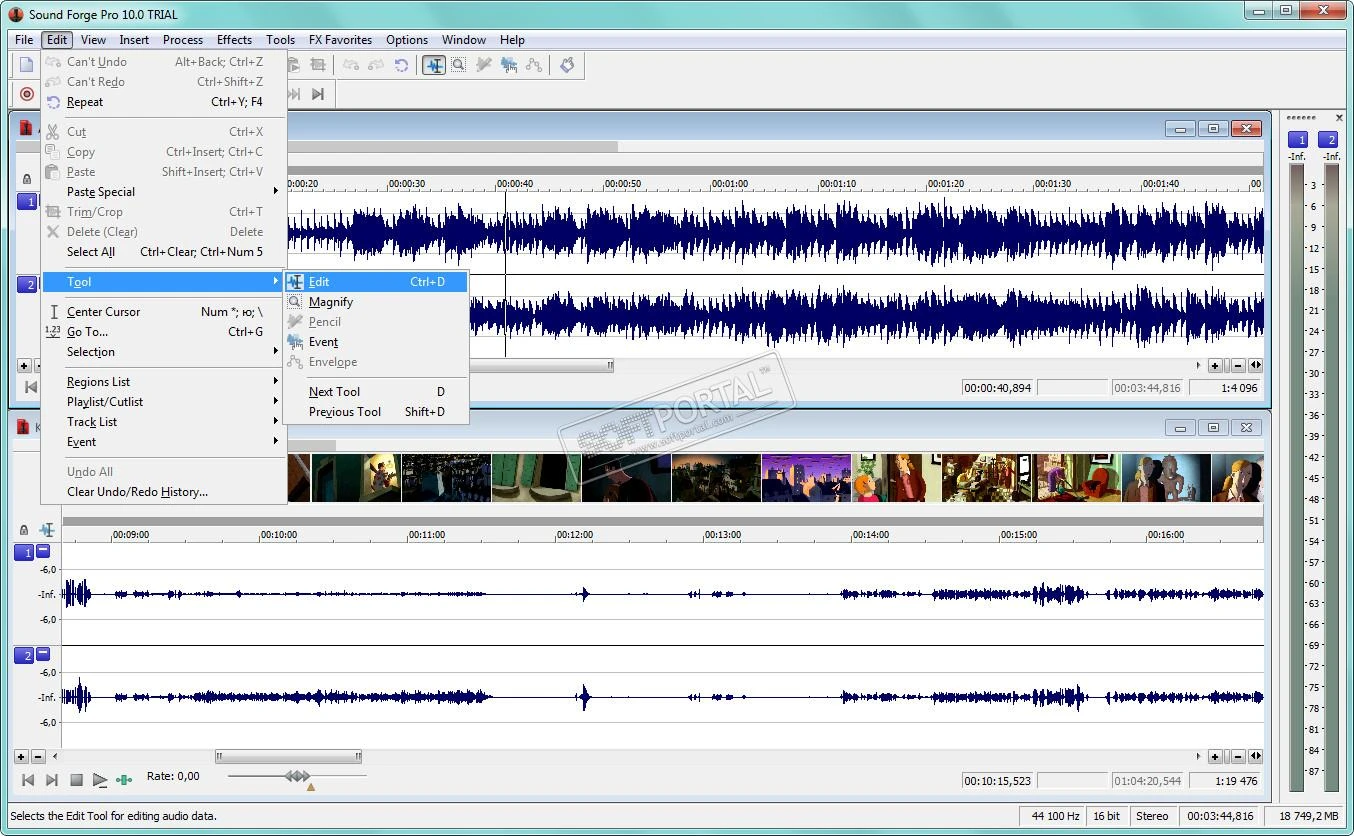Click Go to Start in lower window transport
1354x836 pixels.
pos(28,780)
